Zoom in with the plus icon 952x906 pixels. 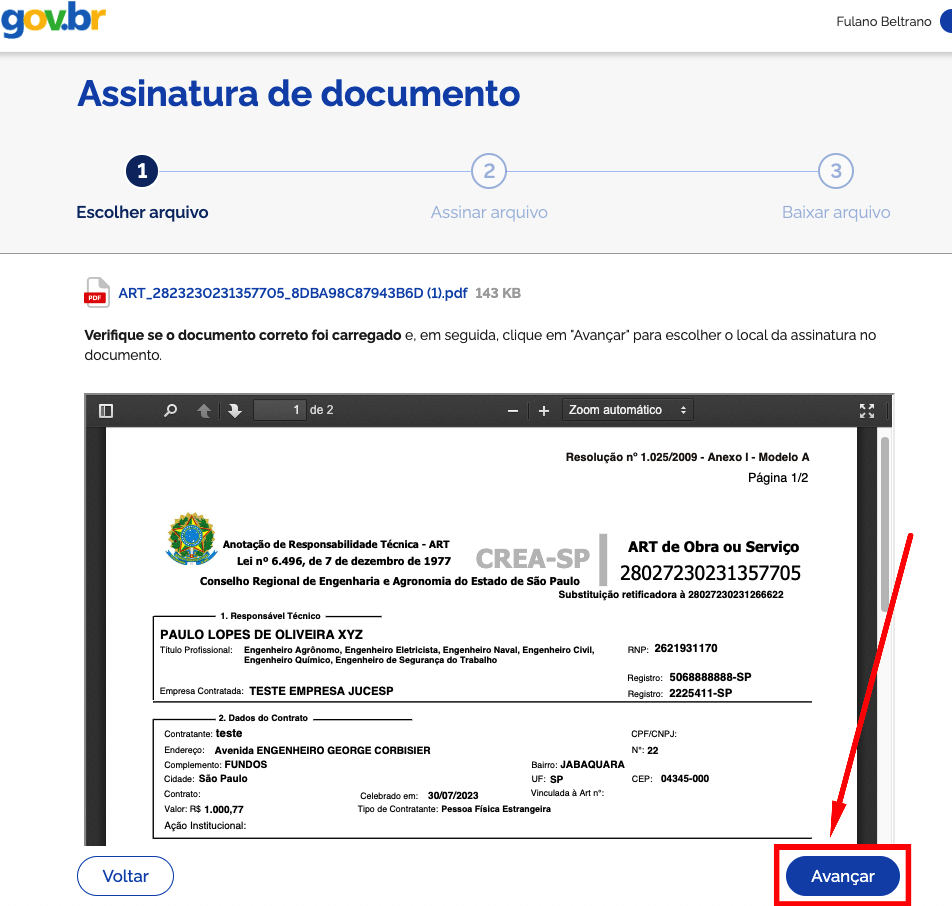[544, 410]
